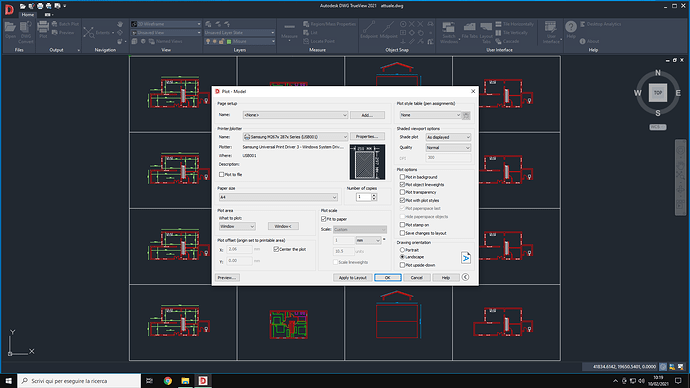
Task: Open Named Views in the View panel
Action: click(x=165, y=41)
